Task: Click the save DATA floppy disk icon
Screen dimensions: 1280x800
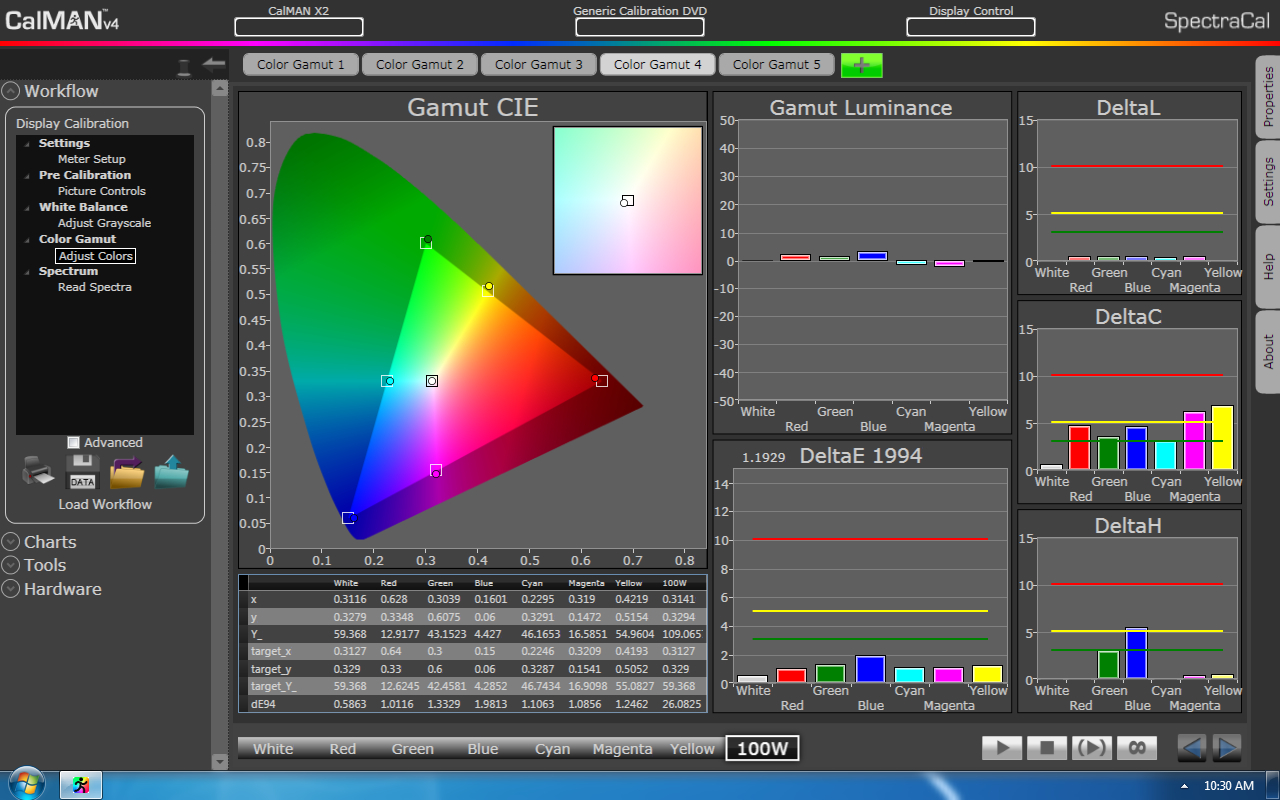Action: [x=82, y=472]
